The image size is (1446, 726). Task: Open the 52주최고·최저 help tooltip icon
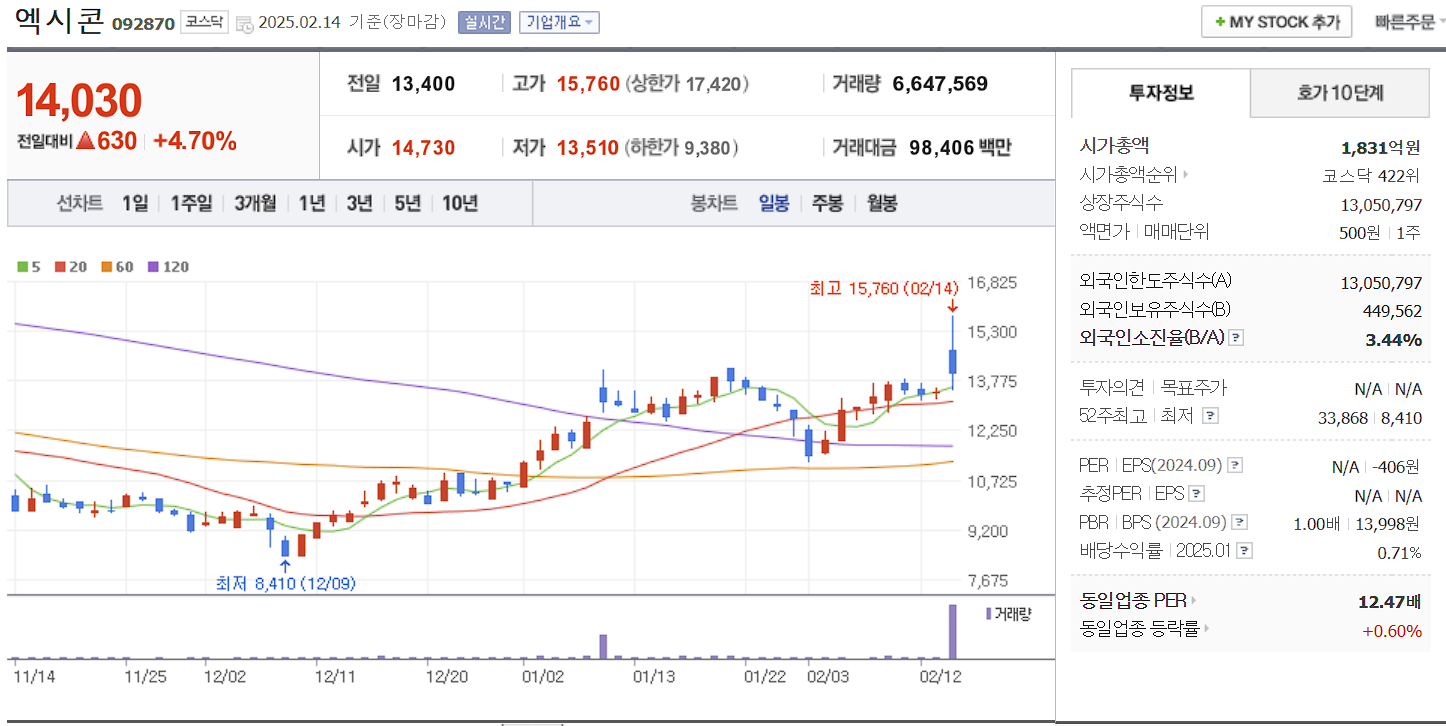1209,416
